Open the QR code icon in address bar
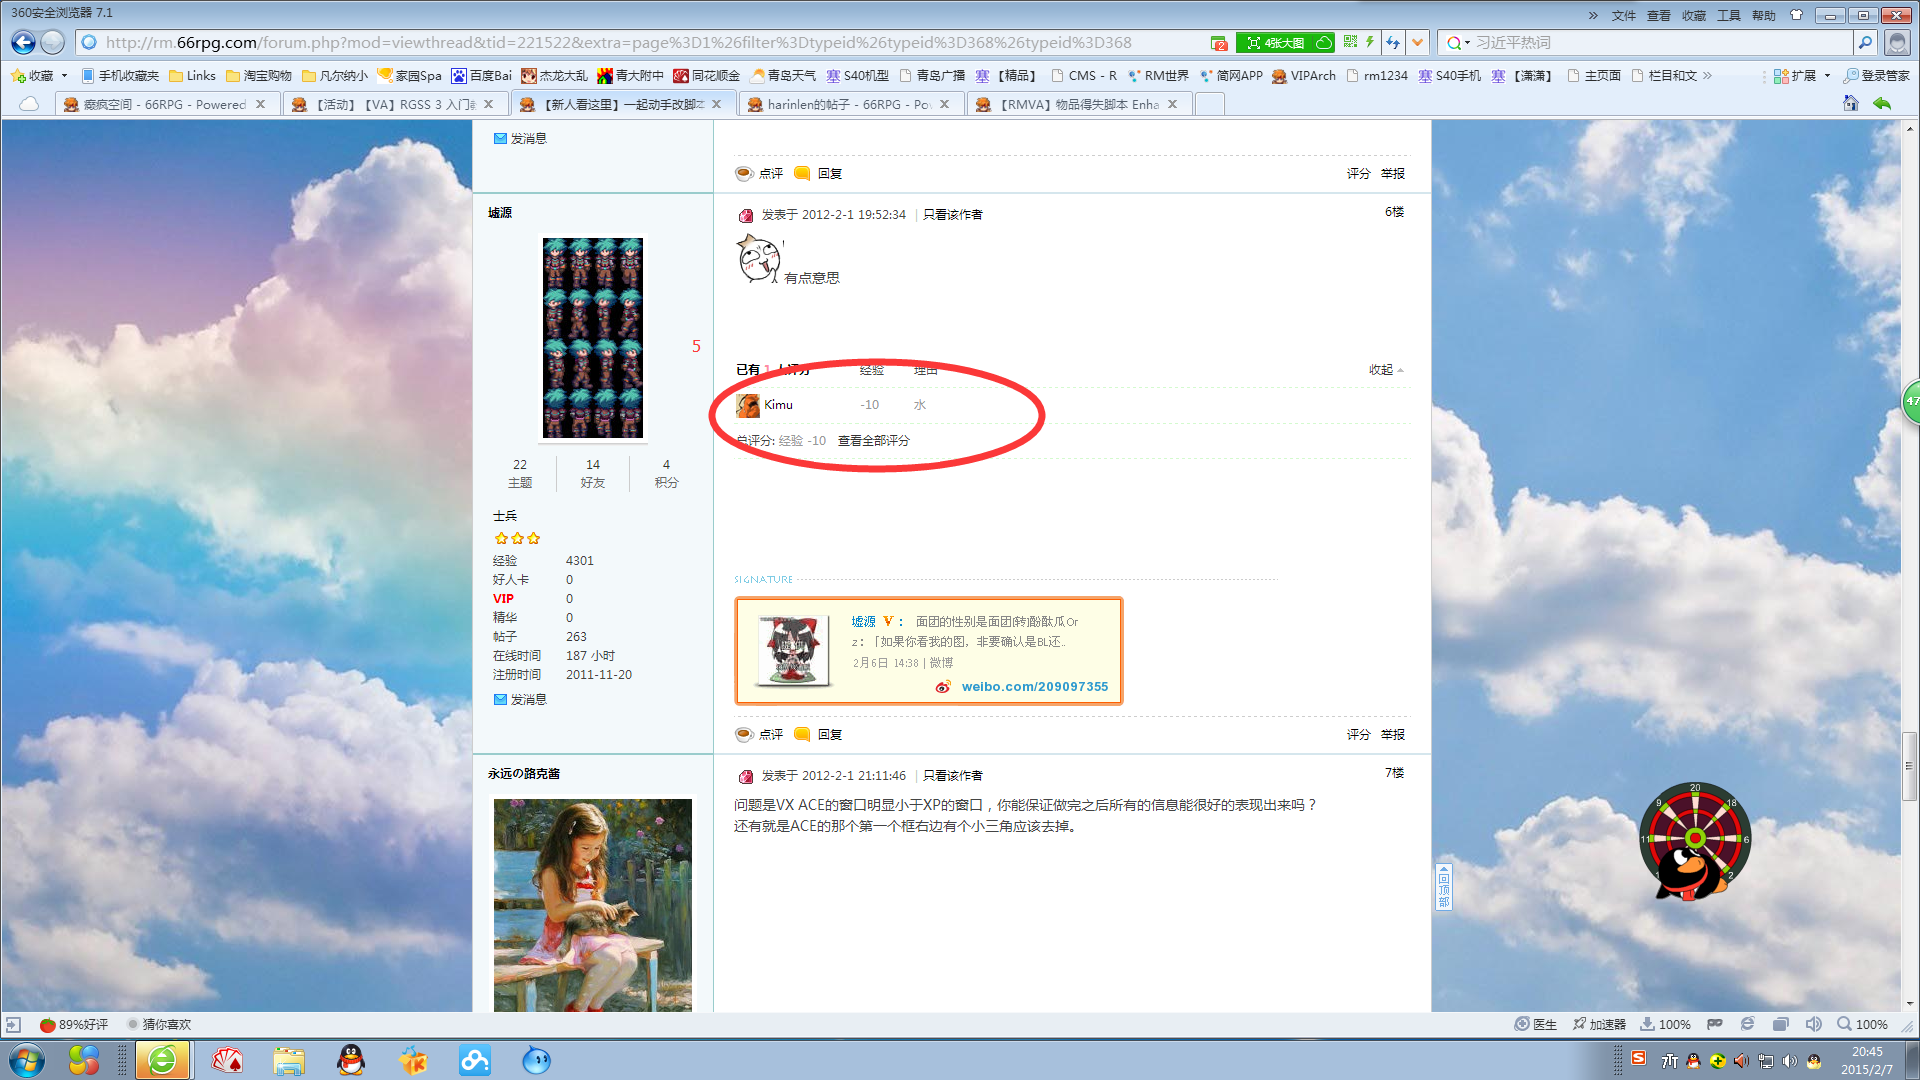 (x=1351, y=42)
